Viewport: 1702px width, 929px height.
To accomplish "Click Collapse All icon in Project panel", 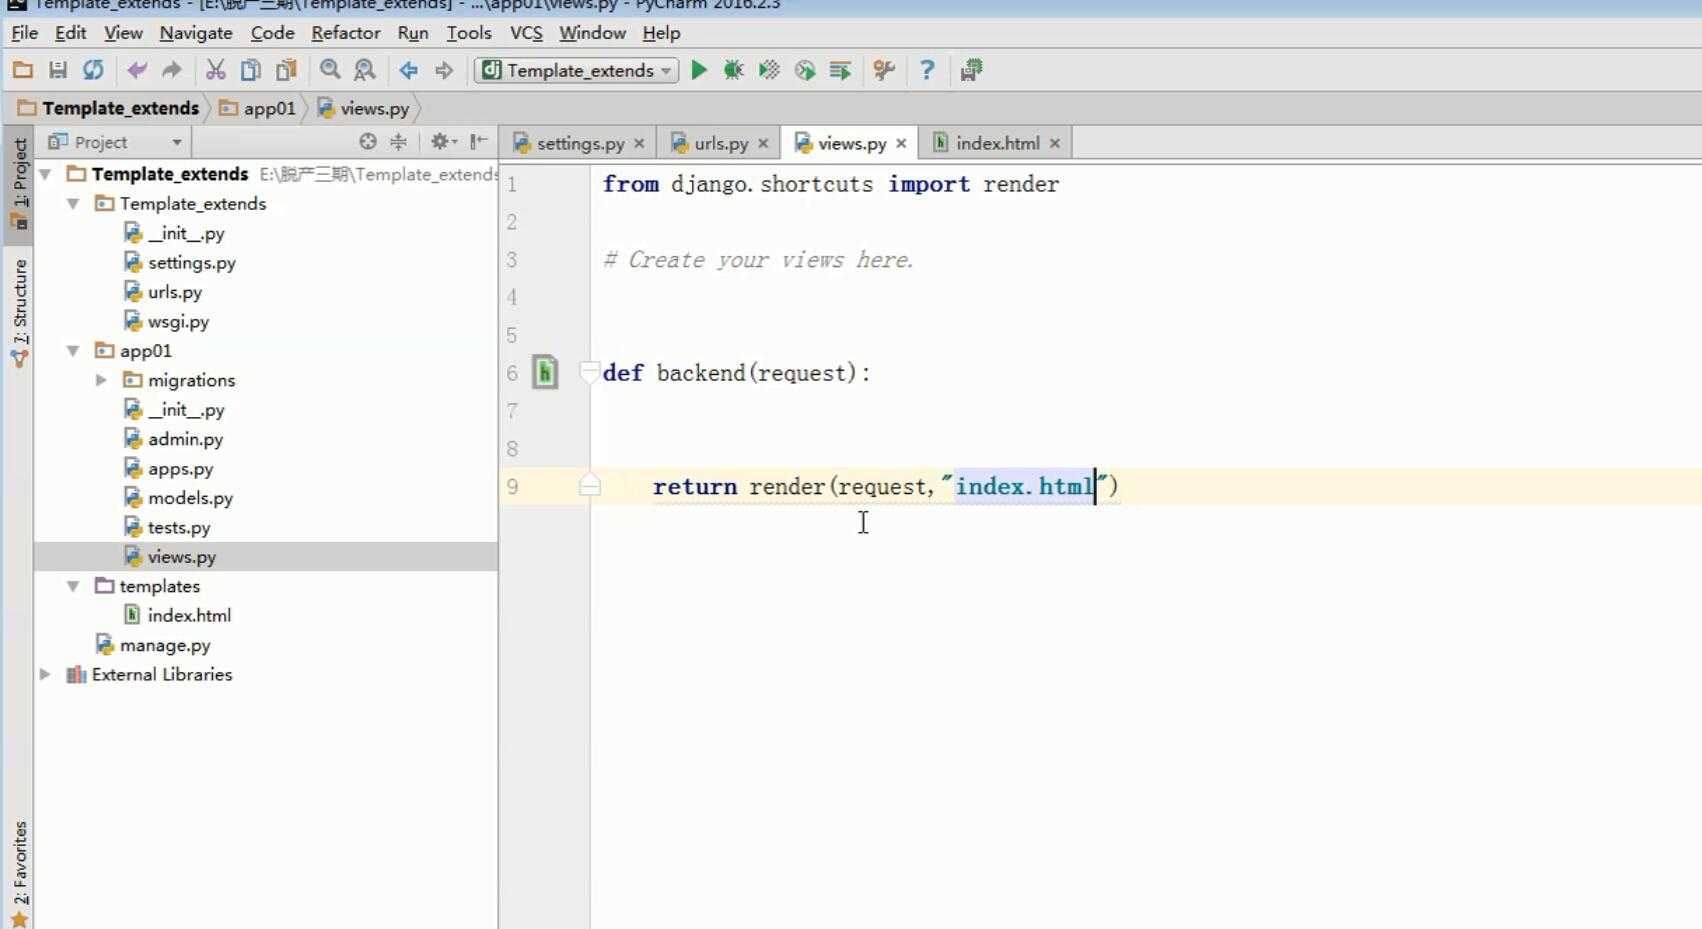I will coord(398,142).
